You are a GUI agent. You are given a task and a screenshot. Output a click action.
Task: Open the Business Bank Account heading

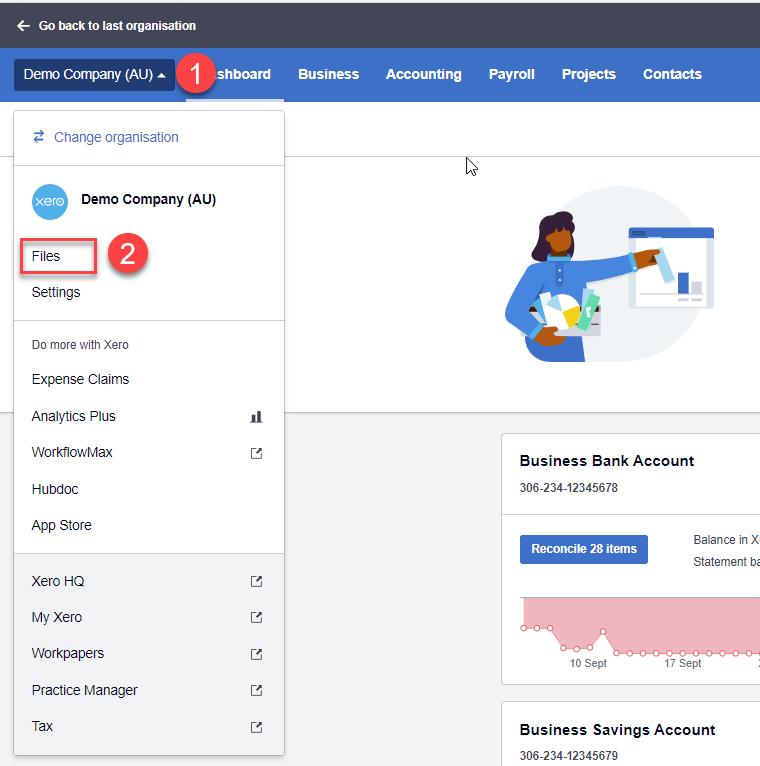(607, 461)
